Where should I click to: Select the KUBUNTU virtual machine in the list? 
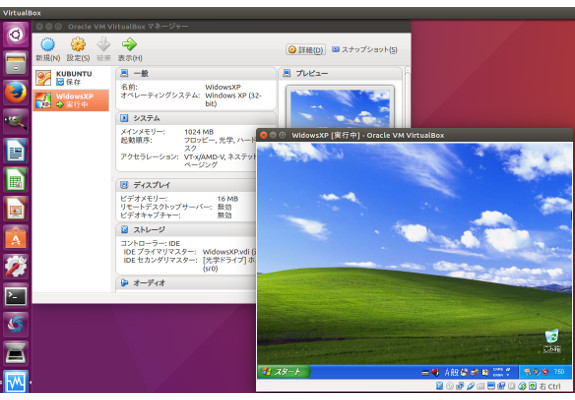click(70, 78)
